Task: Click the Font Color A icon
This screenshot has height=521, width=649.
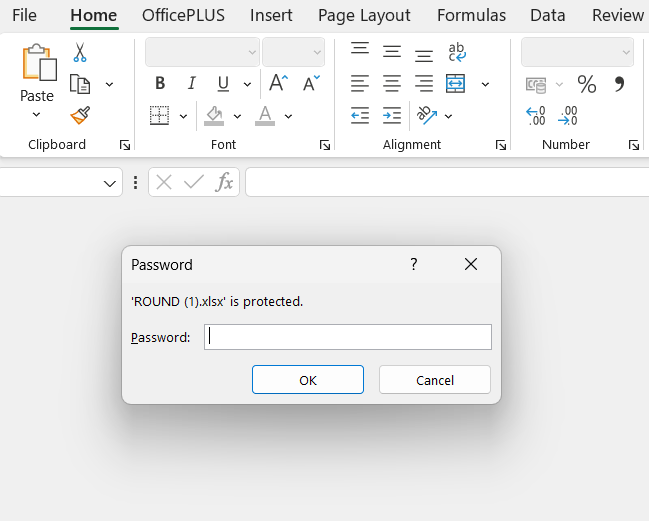Action: tap(265, 115)
